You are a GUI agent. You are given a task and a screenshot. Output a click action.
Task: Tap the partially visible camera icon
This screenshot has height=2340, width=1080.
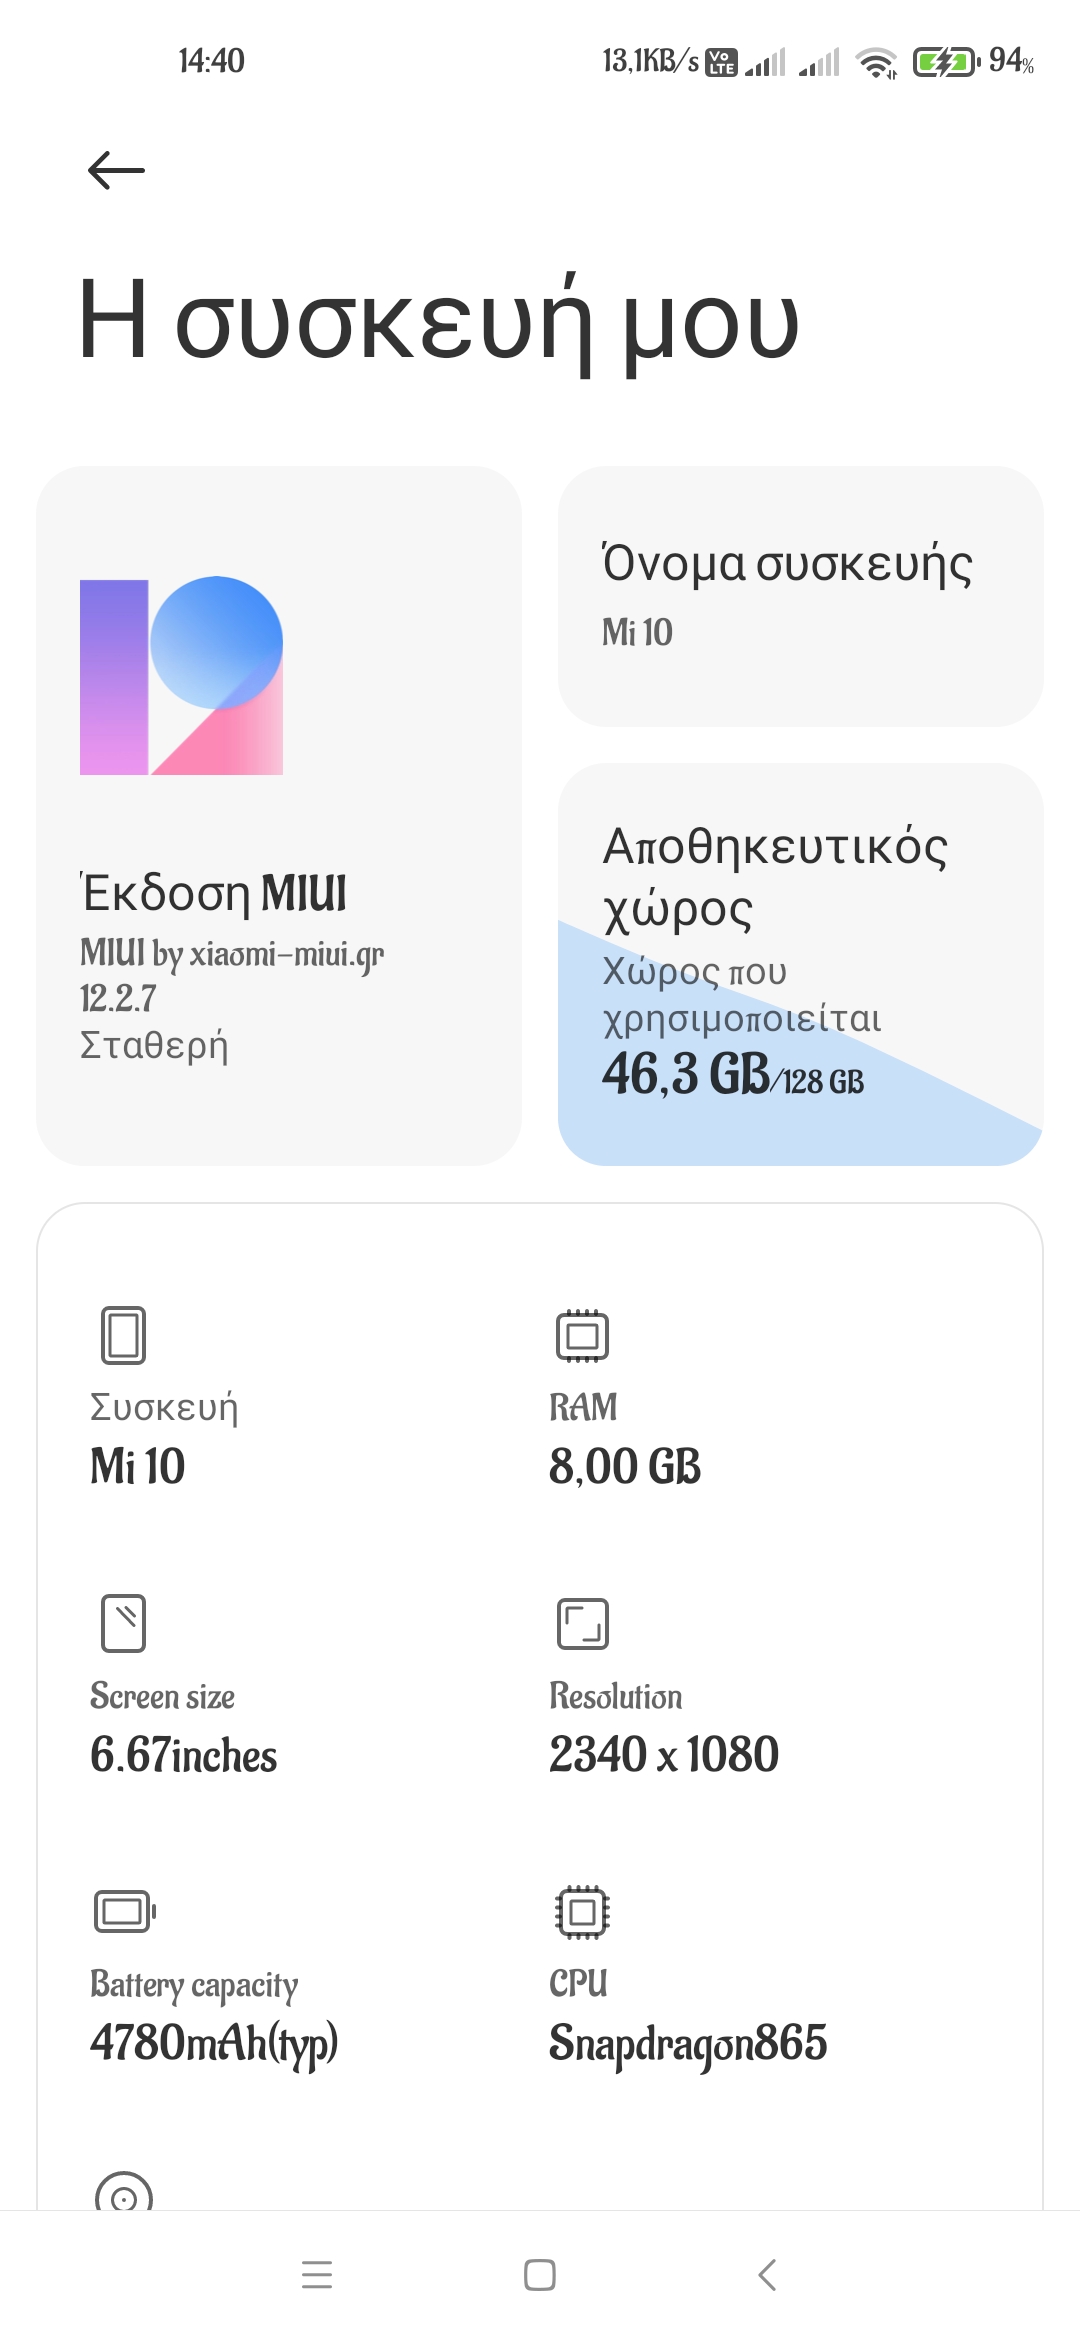point(124,2193)
